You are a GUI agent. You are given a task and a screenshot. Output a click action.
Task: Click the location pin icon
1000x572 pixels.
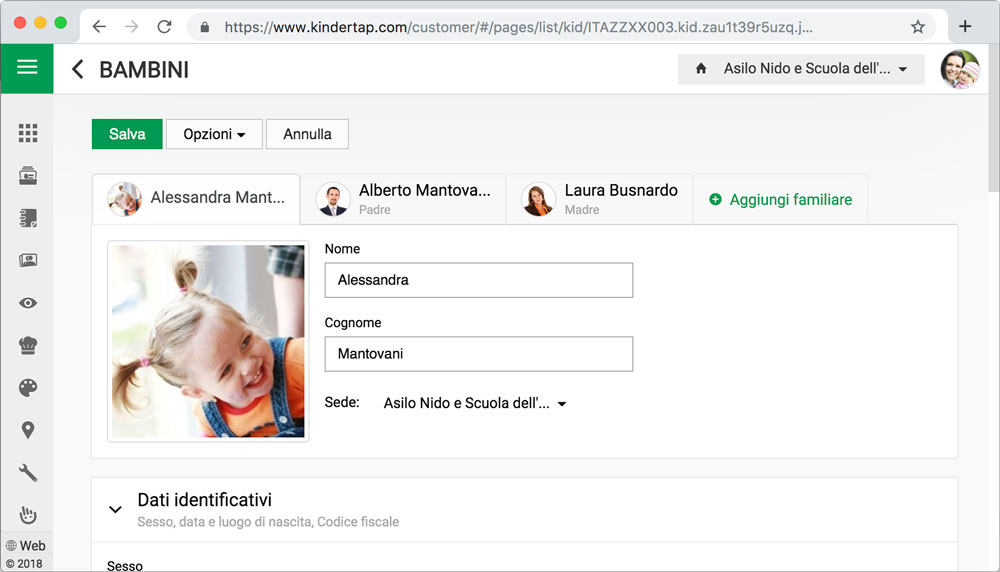pos(28,430)
